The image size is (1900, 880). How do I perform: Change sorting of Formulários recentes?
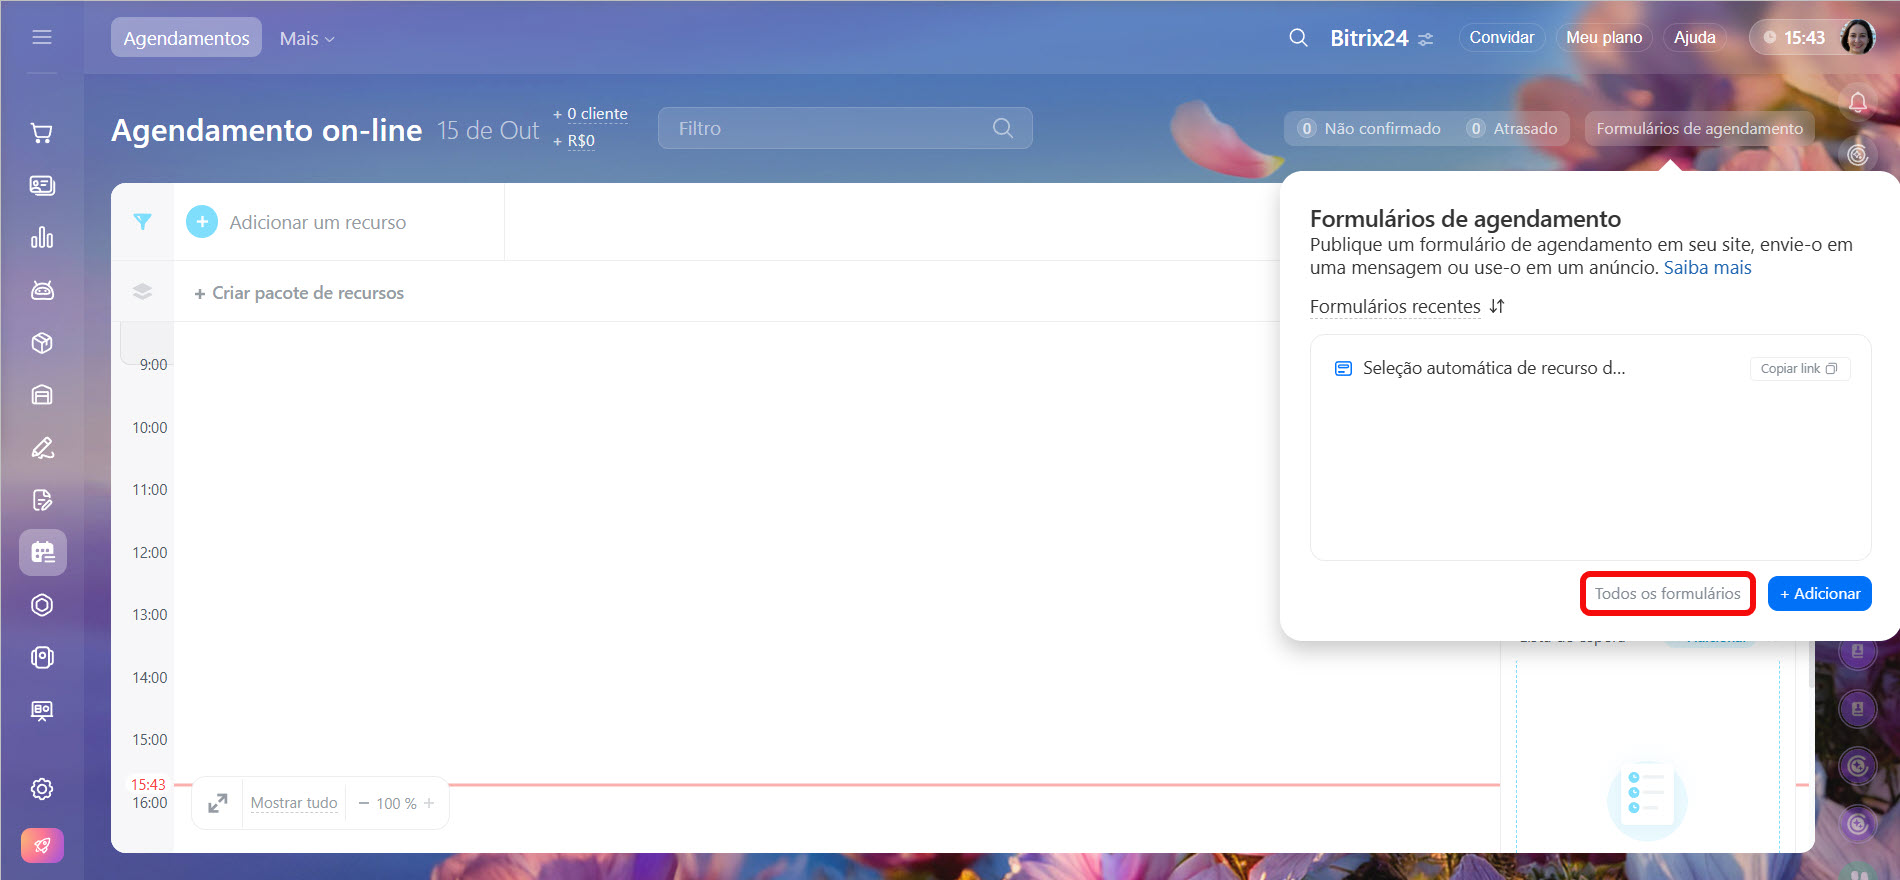[x=1497, y=306]
